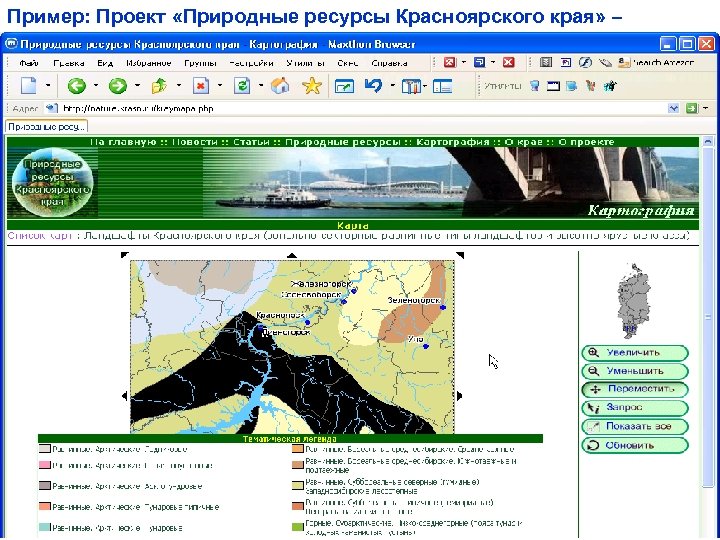This screenshot has height=540, width=720.
Task: Click the black window utility icon
Action: coord(553,86)
